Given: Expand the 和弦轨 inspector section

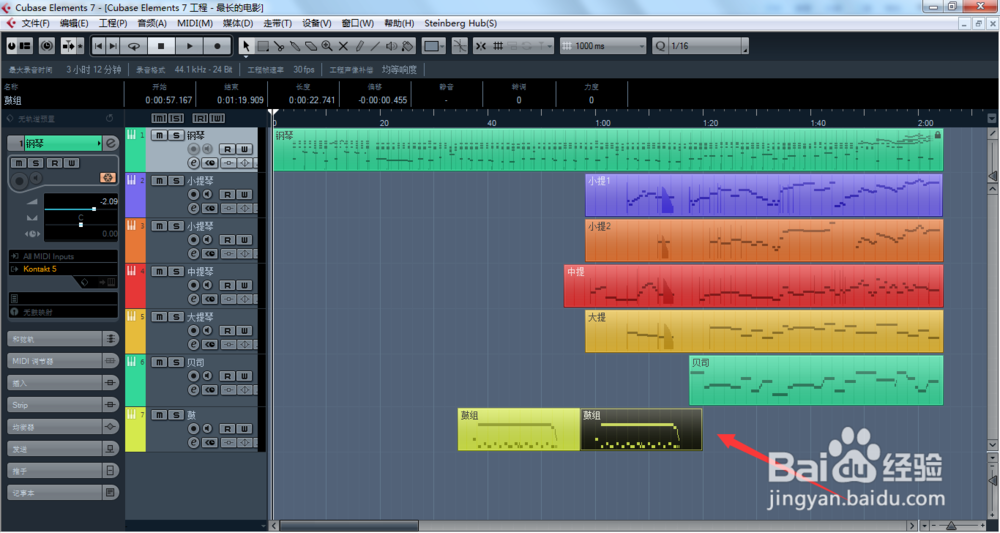Looking at the screenshot, I should pyautogui.click(x=62, y=339).
